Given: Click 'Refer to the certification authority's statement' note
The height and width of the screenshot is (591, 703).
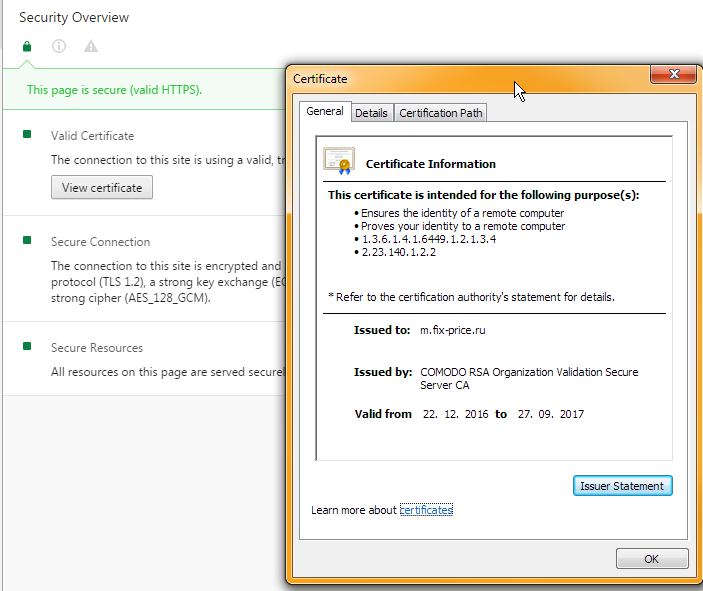Looking at the screenshot, I should (x=472, y=297).
